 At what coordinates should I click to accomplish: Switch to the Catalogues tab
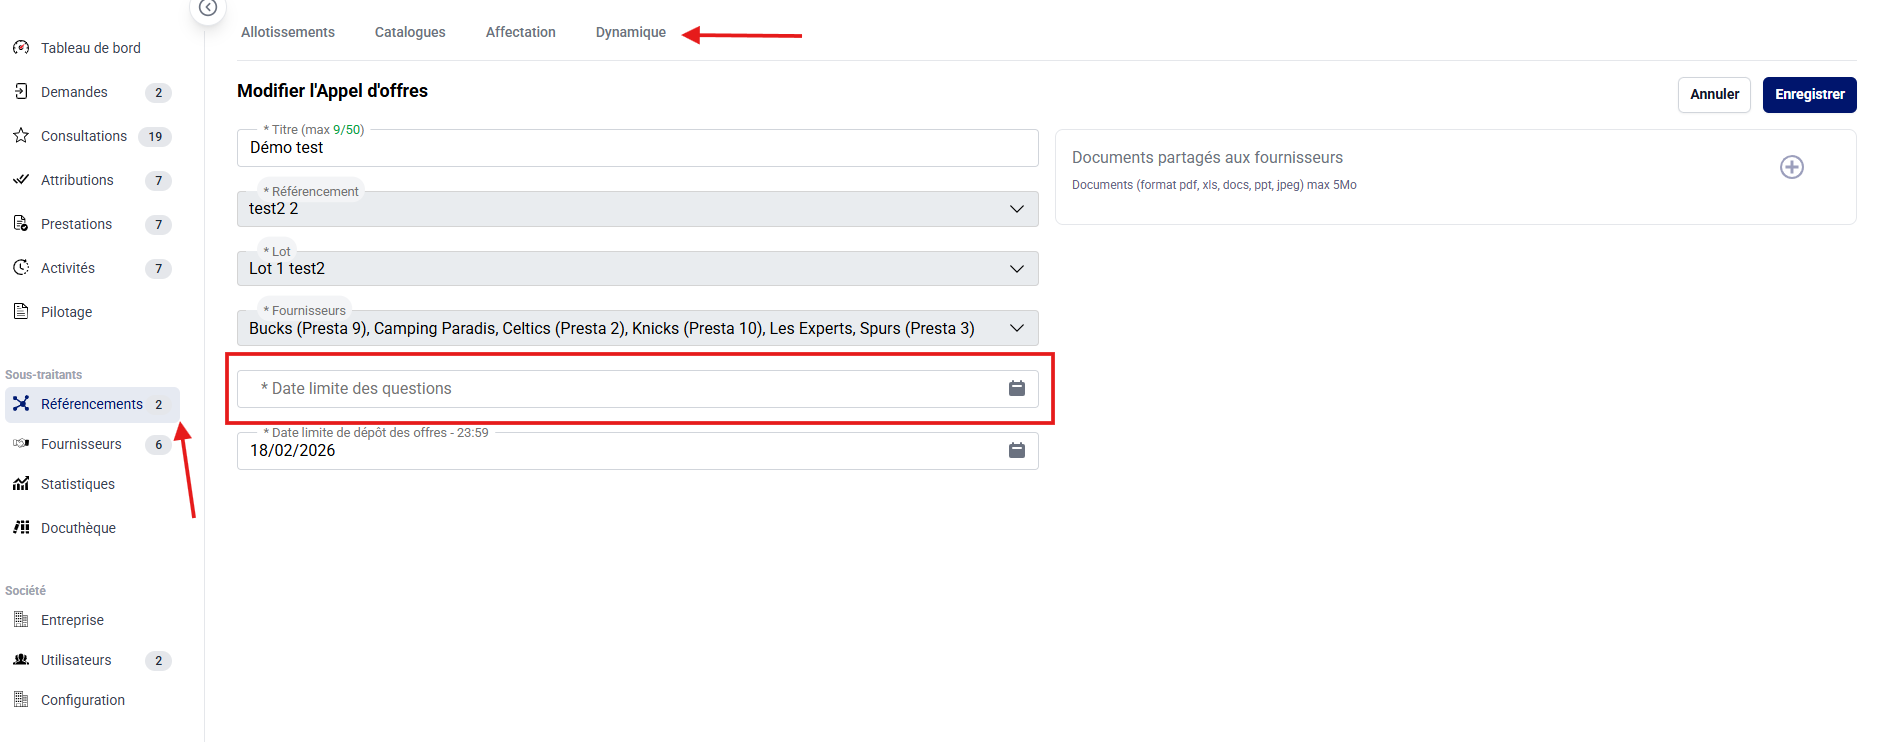point(410,32)
